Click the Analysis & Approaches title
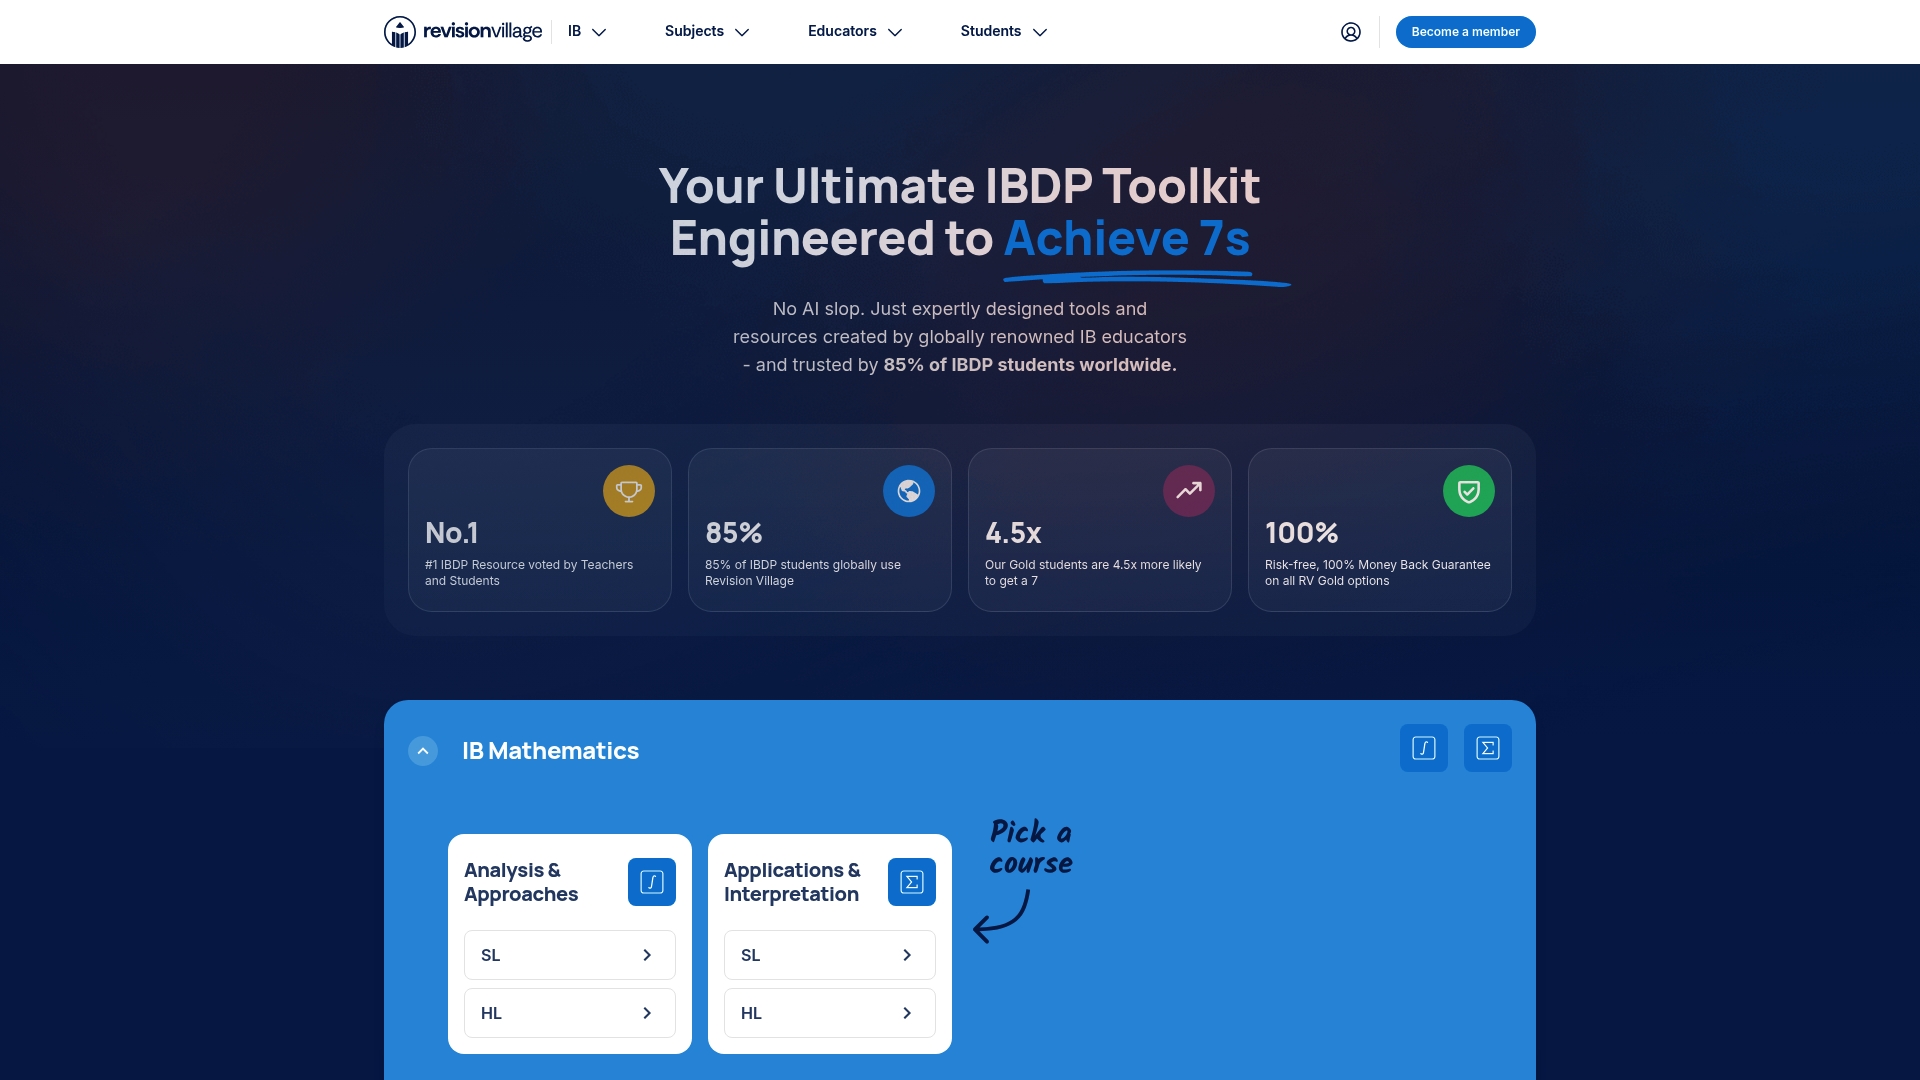Viewport: 1920px width, 1080px height. (521, 882)
